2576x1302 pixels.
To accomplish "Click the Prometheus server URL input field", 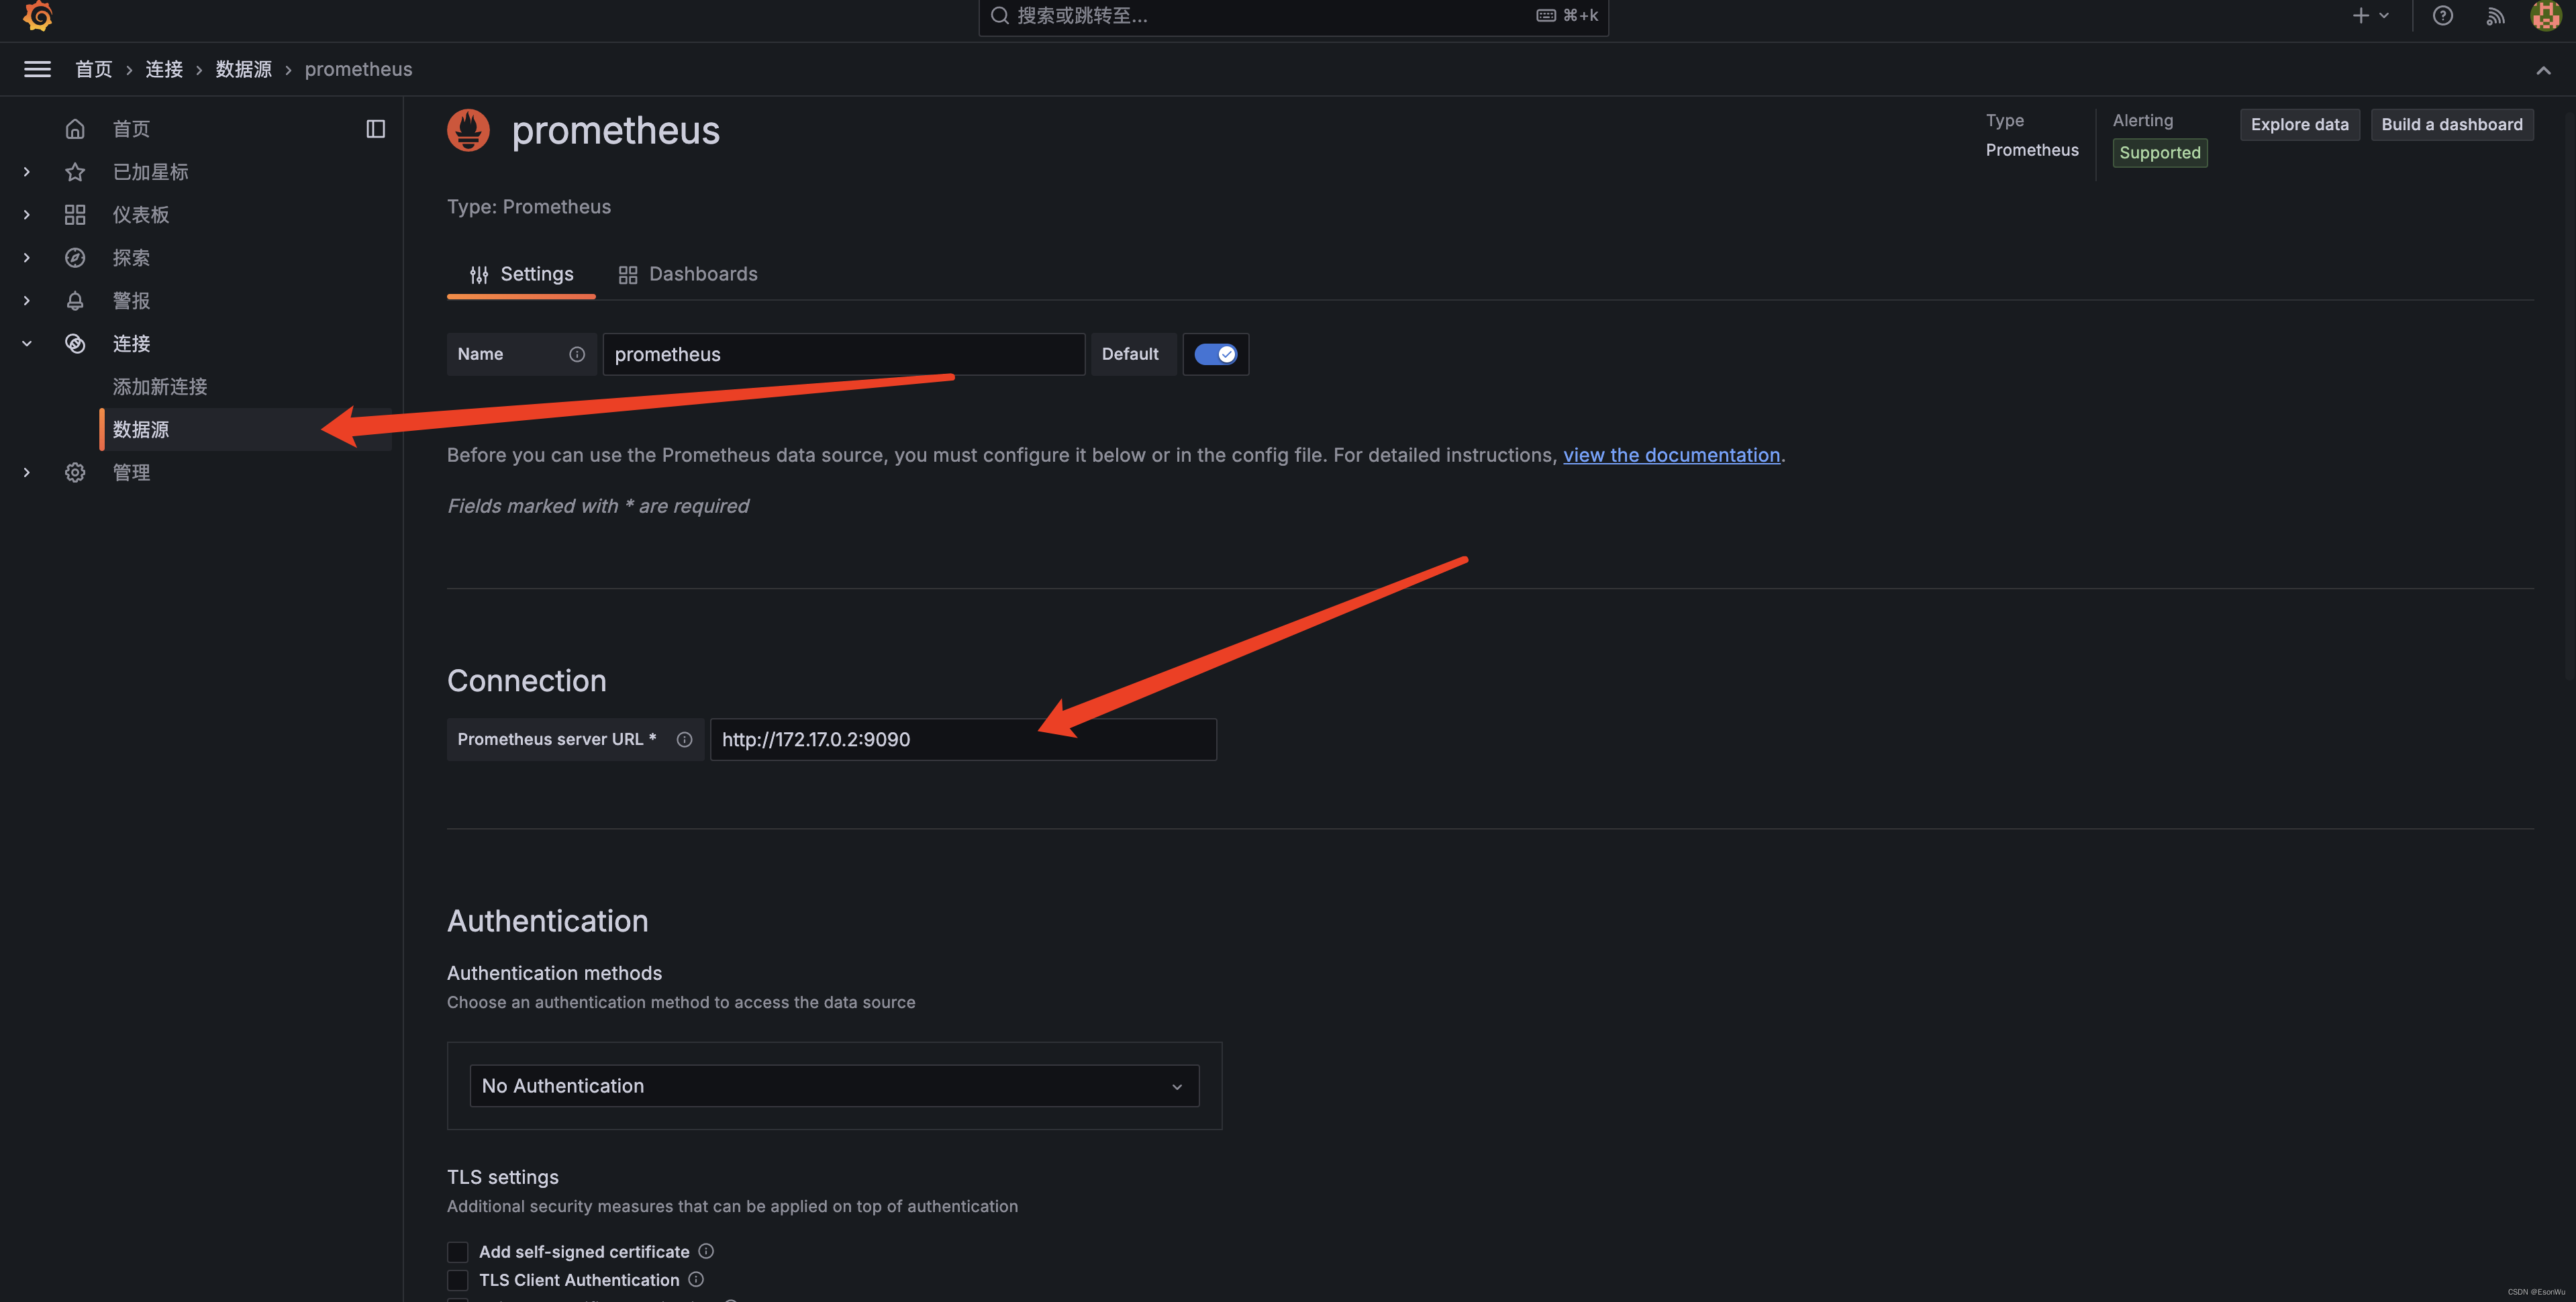I will pyautogui.click(x=963, y=740).
